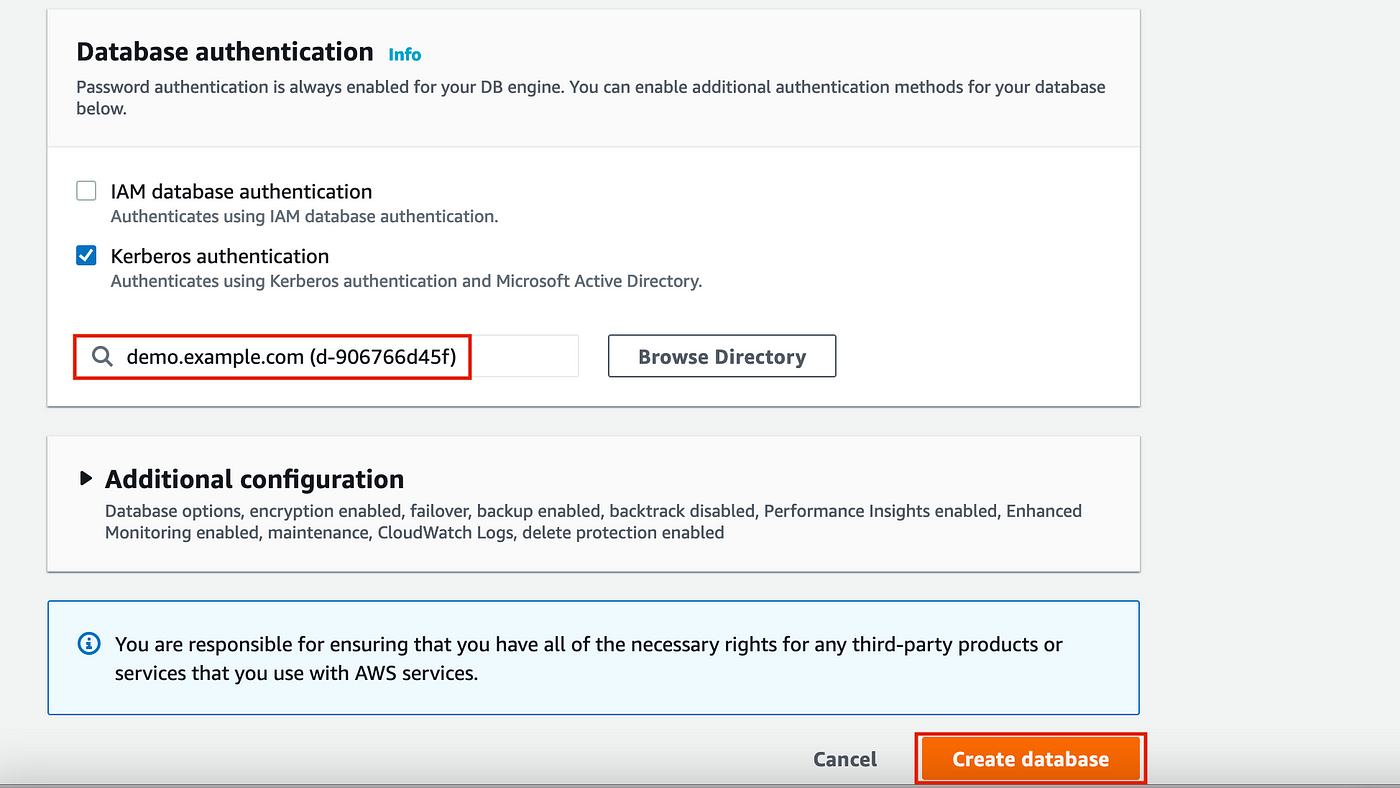1400x788 pixels.
Task: Click the Cancel button
Action: click(x=845, y=759)
